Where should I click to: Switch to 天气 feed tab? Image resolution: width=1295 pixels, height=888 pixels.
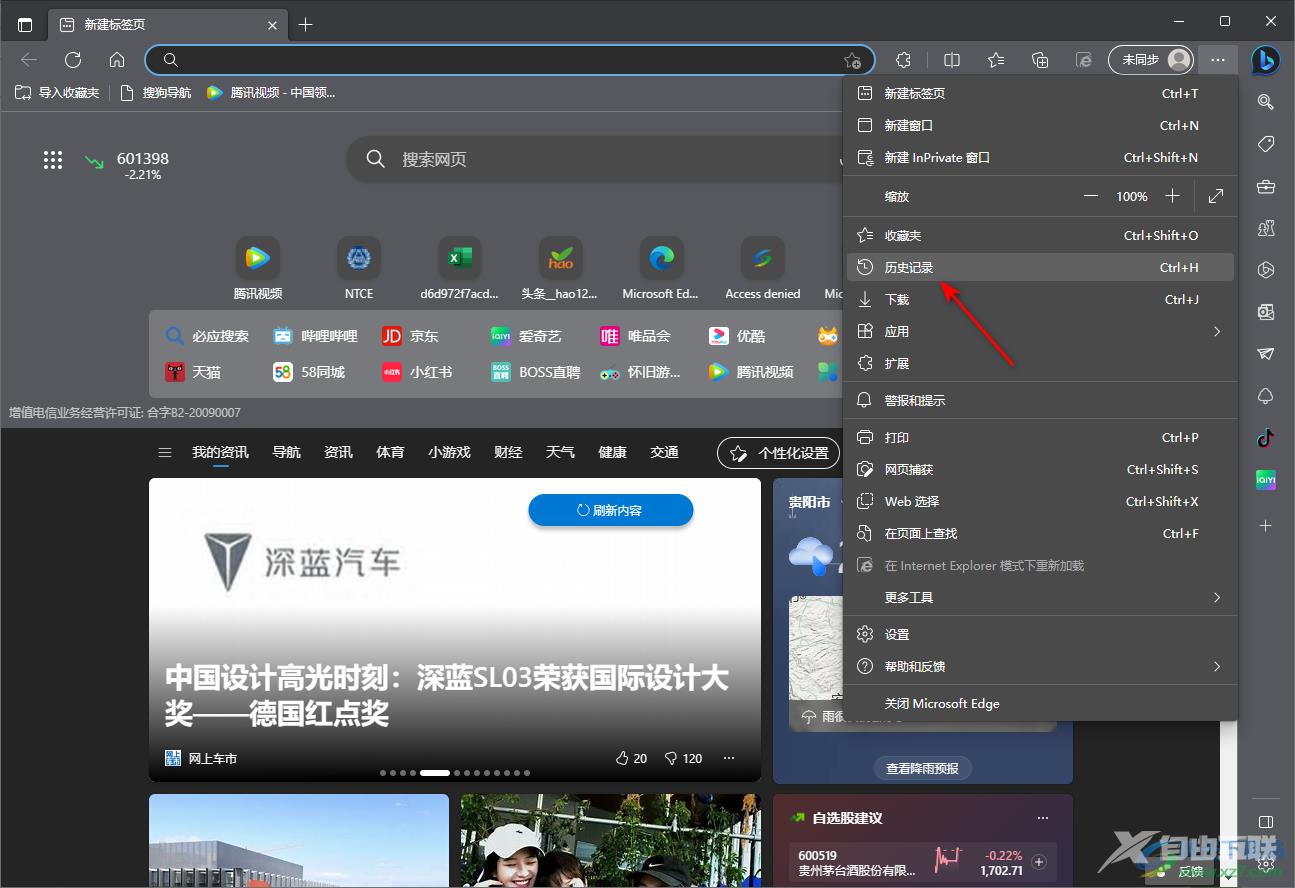click(560, 452)
